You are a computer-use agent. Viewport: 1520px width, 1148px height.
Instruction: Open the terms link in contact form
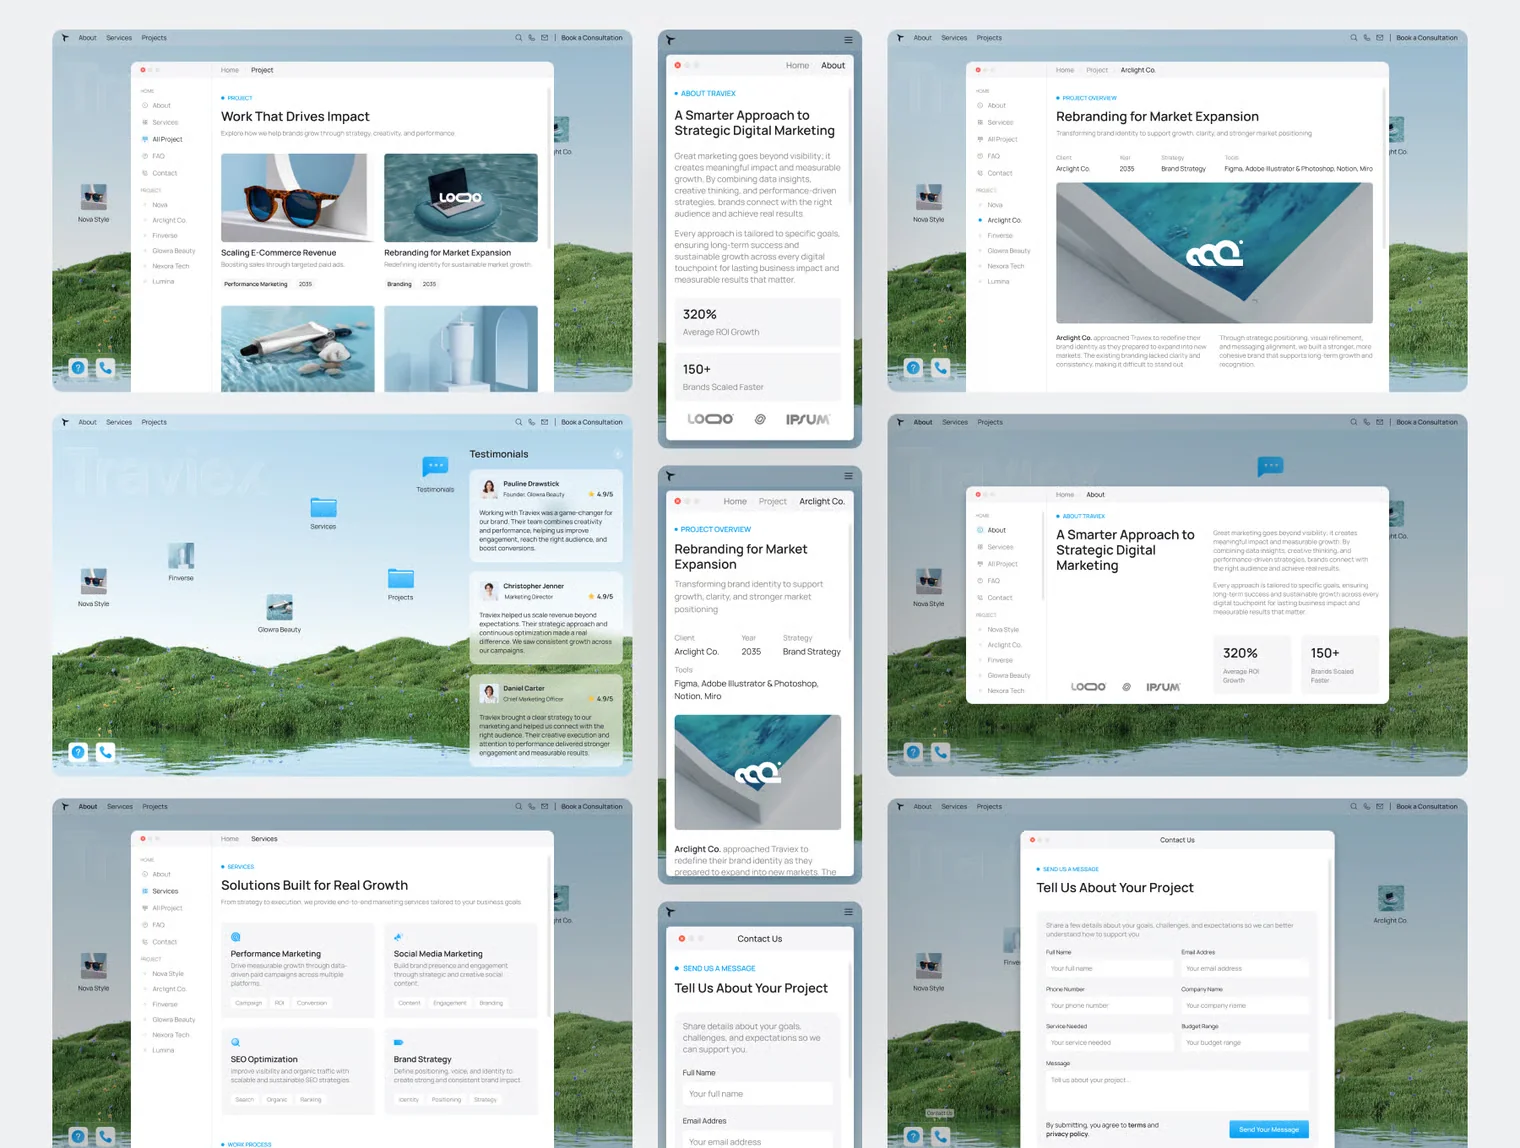tap(1137, 1125)
